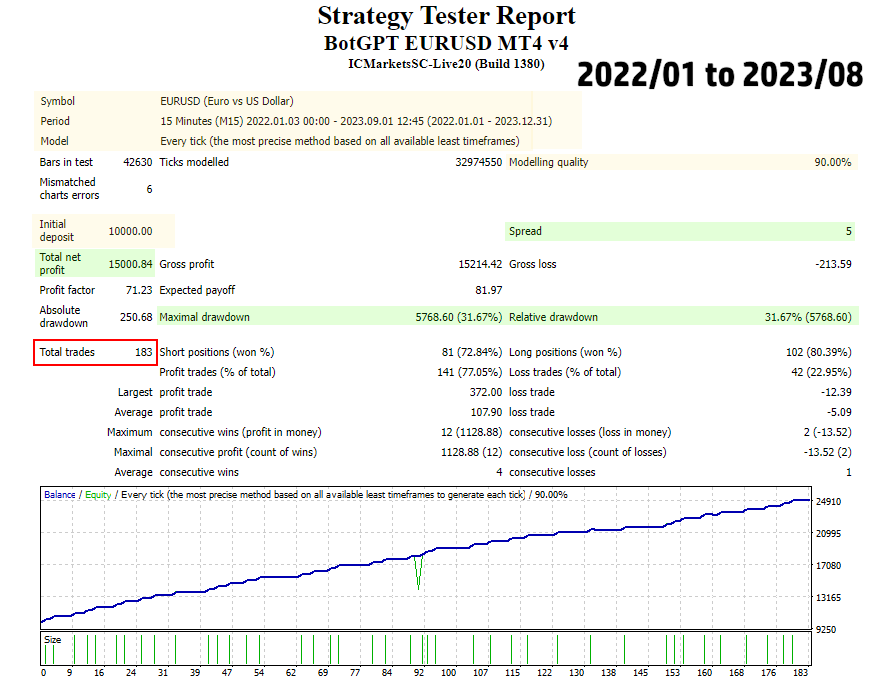Click consecutive loss value -13.52 (2)
The image size is (887, 684).
[828, 452]
